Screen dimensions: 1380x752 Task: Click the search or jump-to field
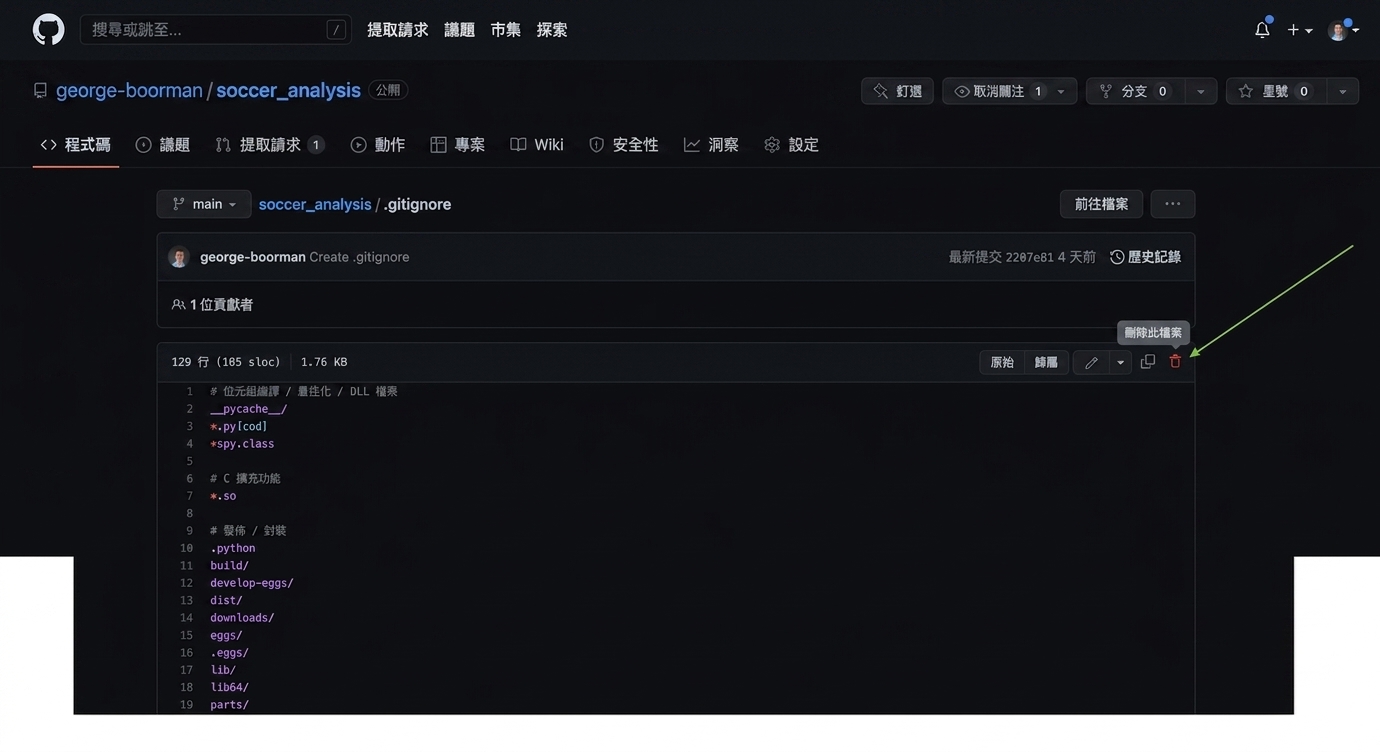(x=215, y=30)
